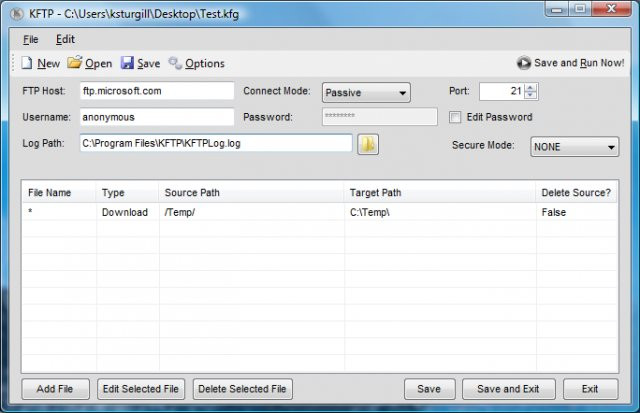Click the Exit button
The image size is (640, 413).
tap(590, 389)
